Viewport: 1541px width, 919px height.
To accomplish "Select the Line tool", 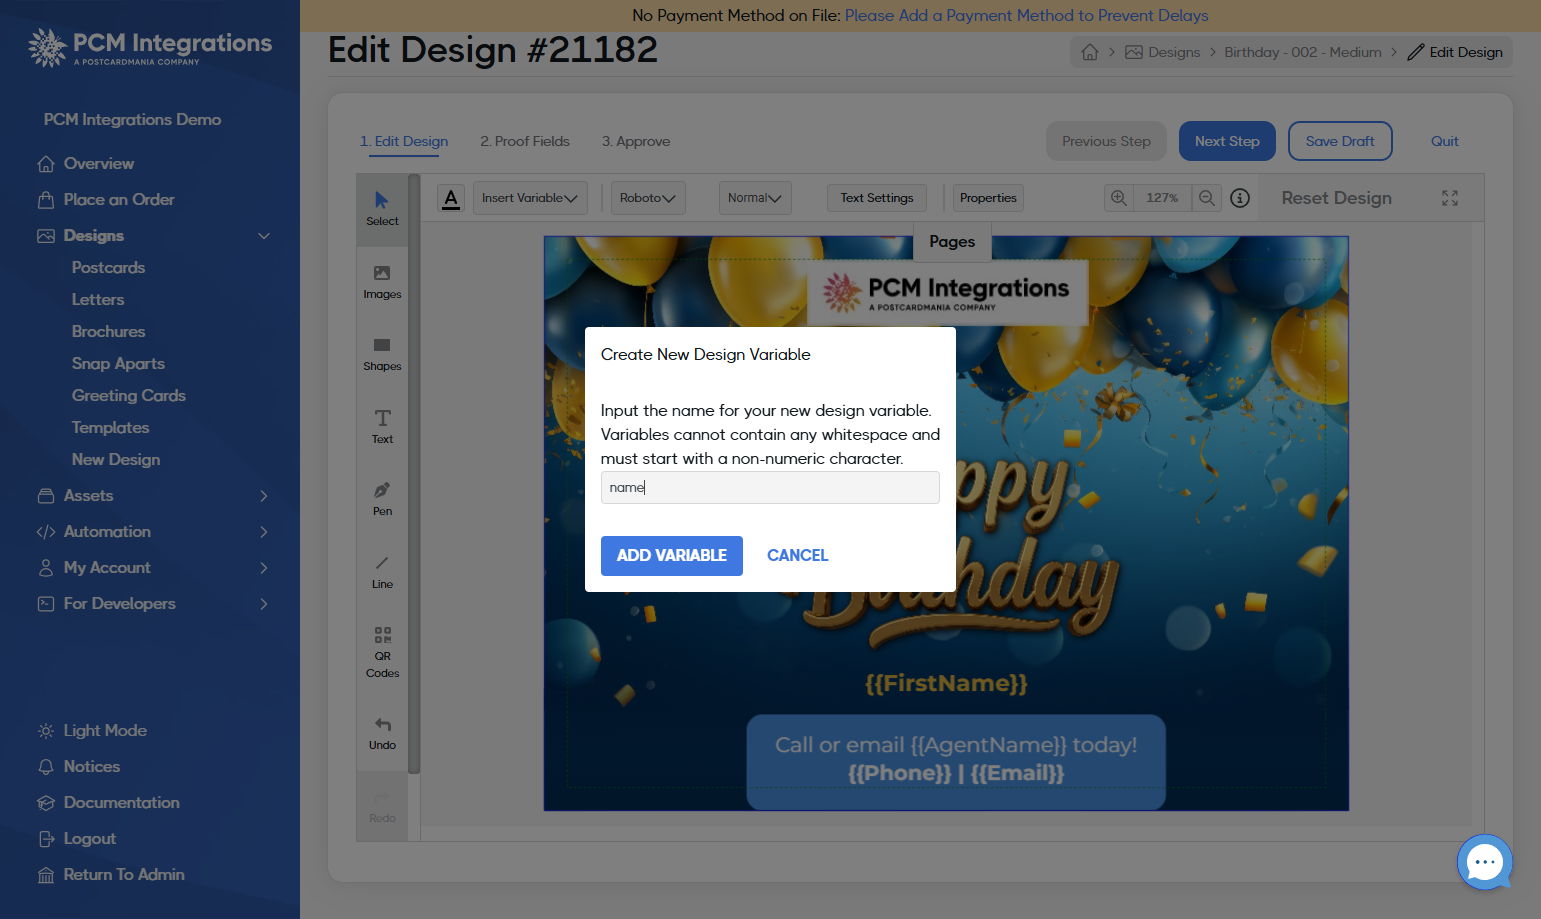I will click(382, 572).
